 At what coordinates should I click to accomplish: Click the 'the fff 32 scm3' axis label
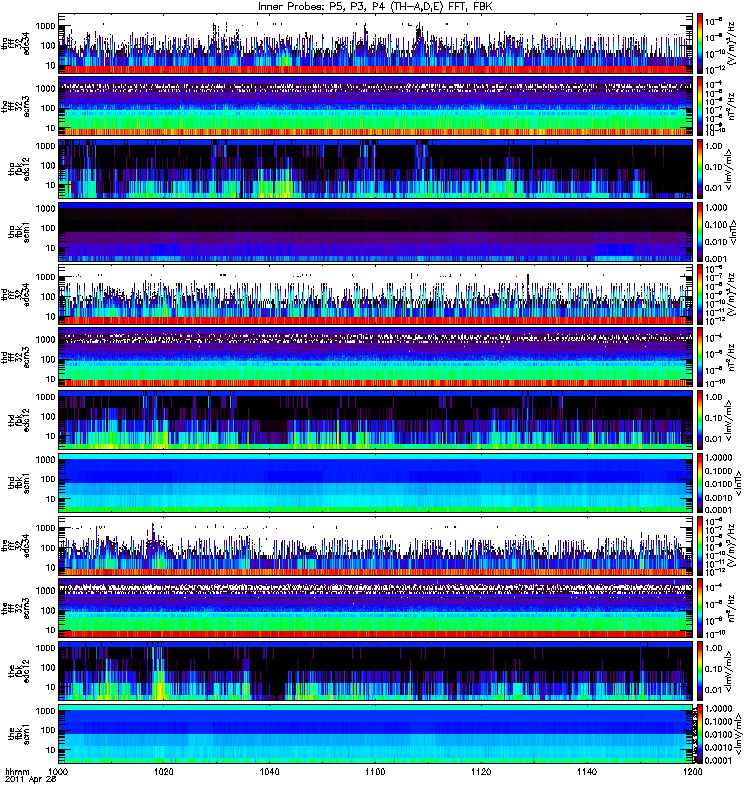(x=16, y=608)
